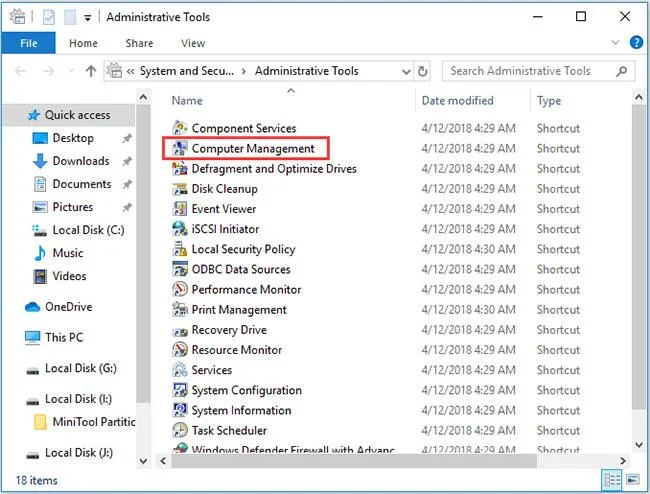Viewport: 650px width, 494px height.
Task: Select the ODBC Data Sources icon
Action: tap(179, 269)
